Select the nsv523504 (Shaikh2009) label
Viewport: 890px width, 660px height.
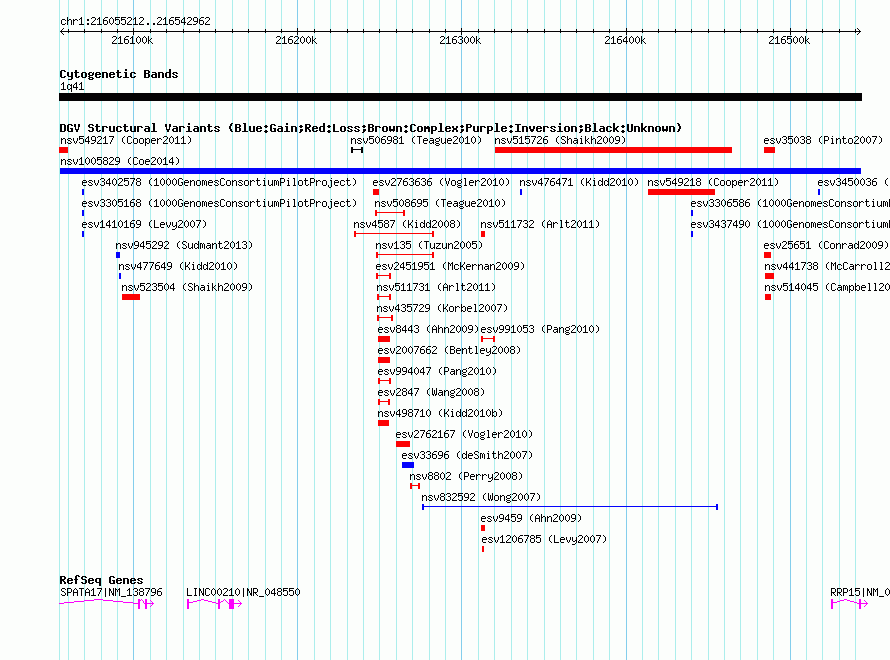tap(187, 287)
